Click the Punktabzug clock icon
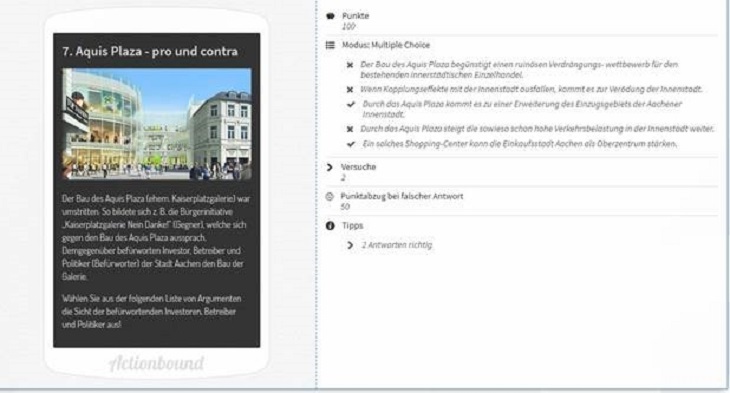 330,196
